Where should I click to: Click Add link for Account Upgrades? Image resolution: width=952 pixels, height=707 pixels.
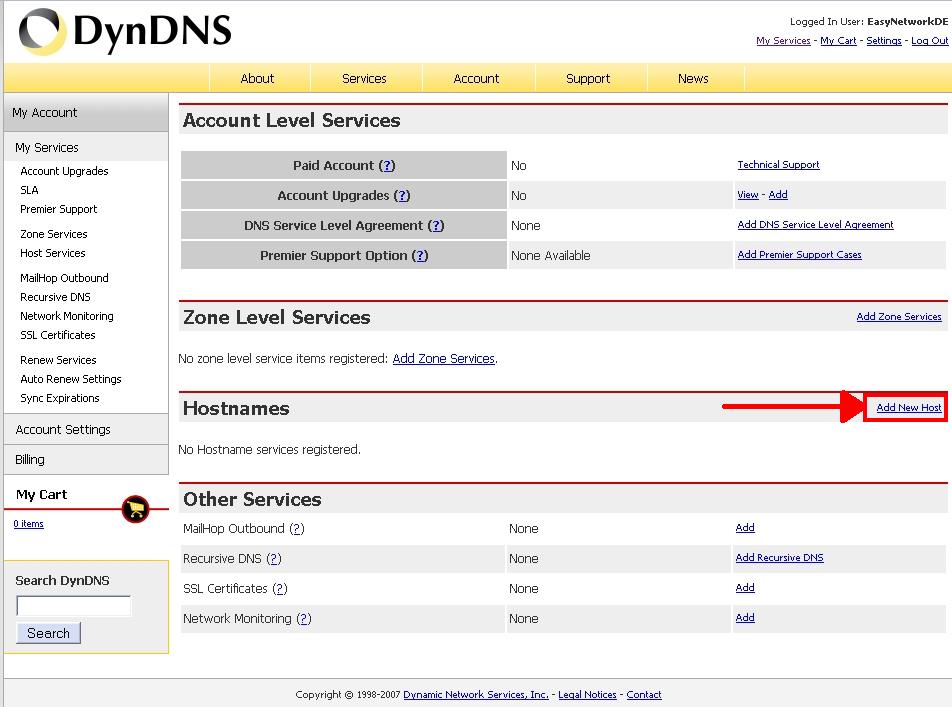click(x=778, y=194)
